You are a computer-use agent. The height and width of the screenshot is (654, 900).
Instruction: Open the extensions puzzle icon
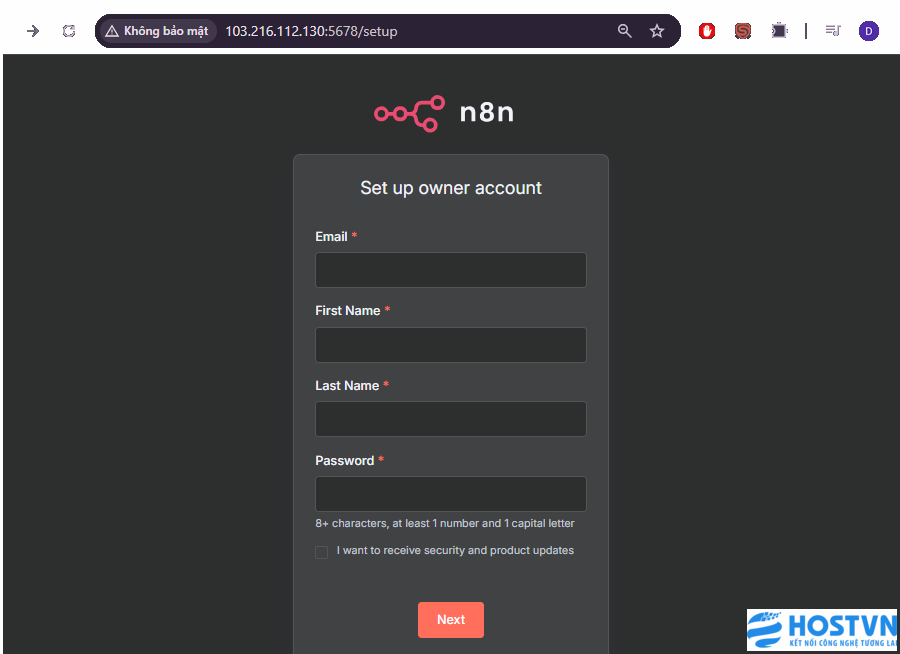point(779,31)
